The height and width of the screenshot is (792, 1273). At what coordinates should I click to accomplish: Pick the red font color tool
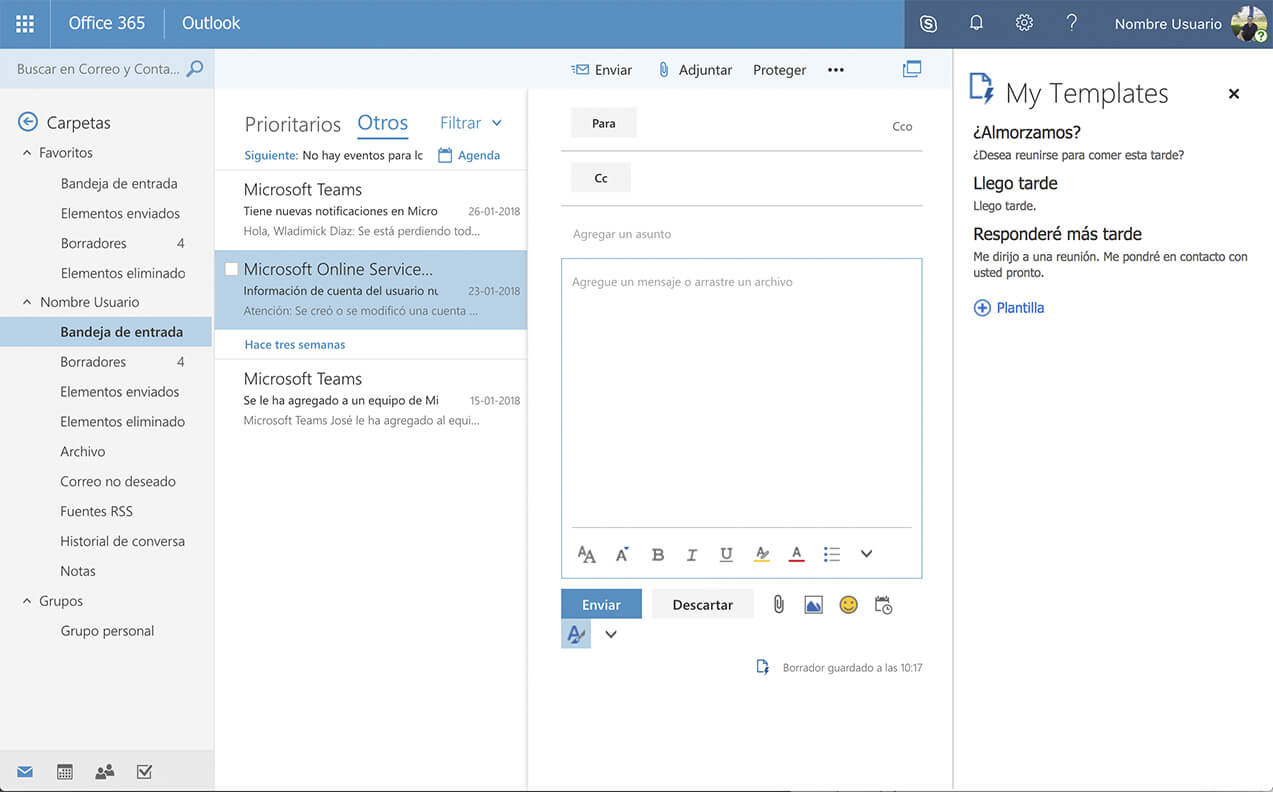(x=797, y=554)
